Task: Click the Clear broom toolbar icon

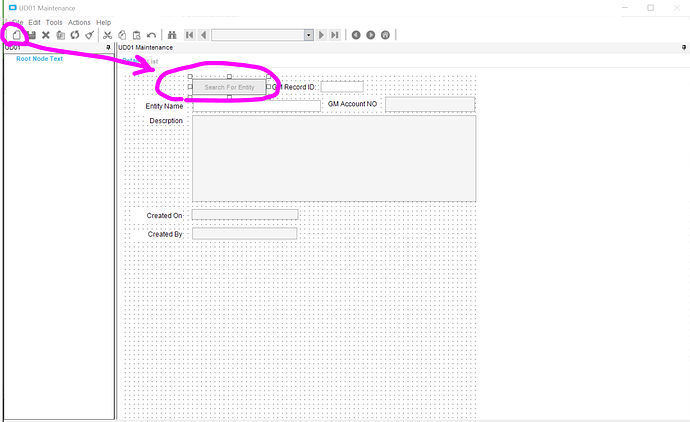Action: 89,35
